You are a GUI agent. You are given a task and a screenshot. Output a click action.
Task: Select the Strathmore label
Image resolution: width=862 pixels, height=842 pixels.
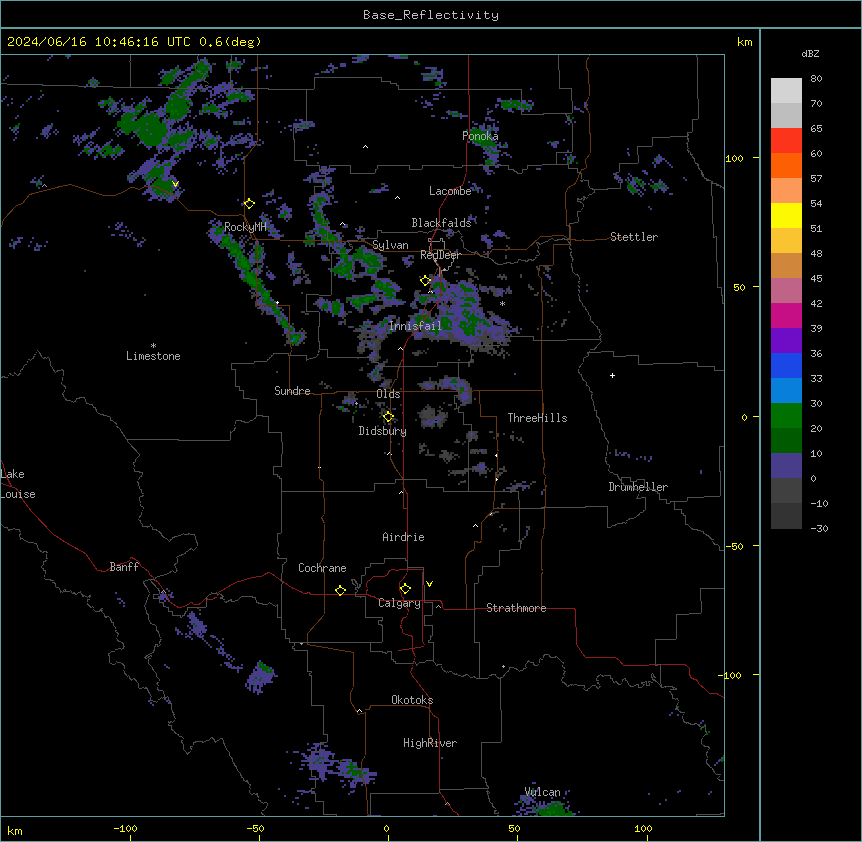(516, 608)
